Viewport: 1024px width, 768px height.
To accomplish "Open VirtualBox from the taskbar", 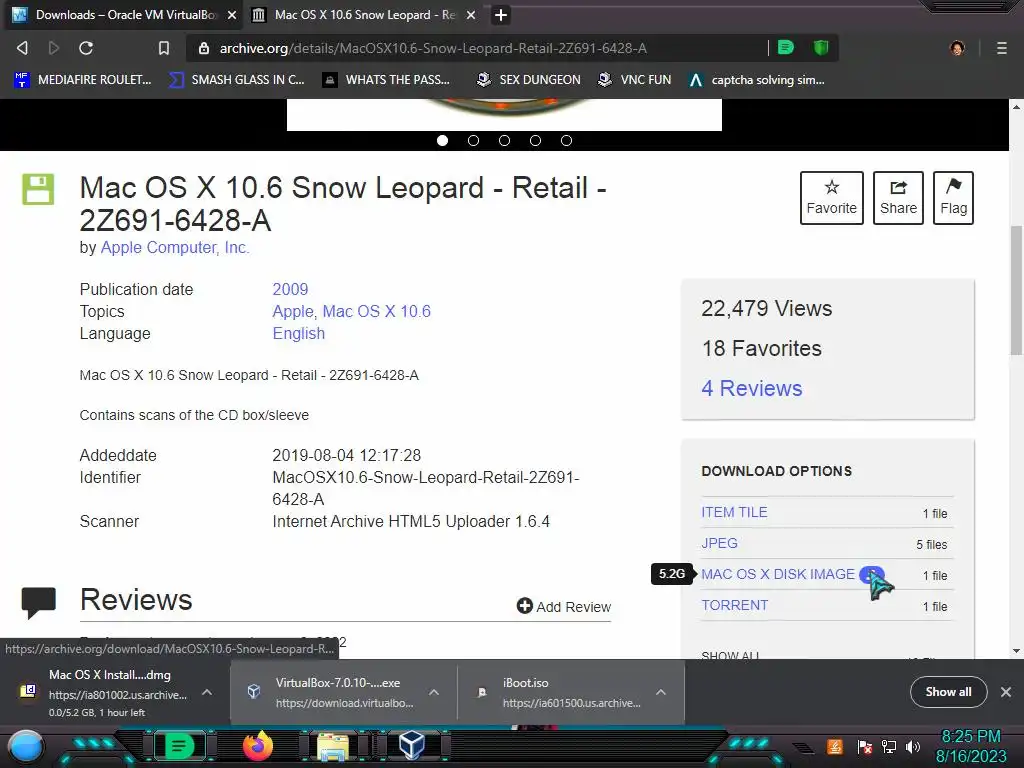I will [x=411, y=746].
